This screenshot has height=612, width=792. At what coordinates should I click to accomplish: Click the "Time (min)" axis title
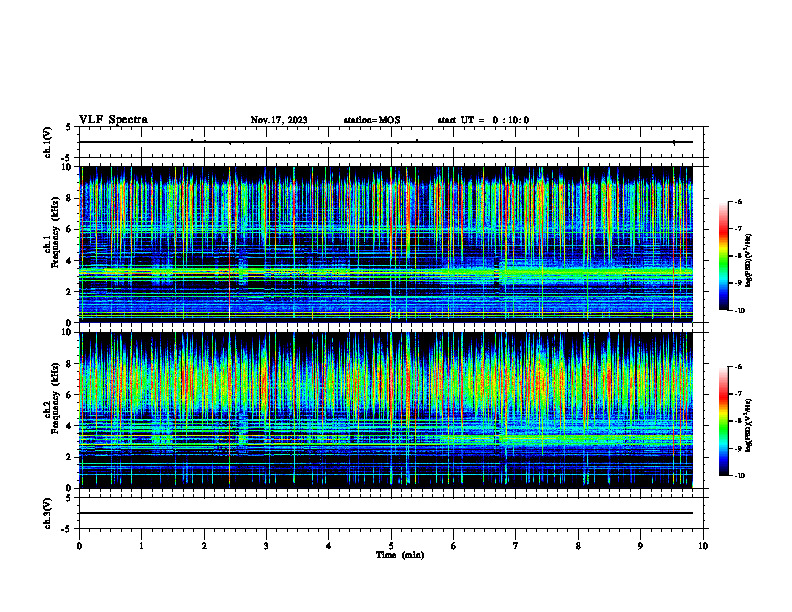coord(400,555)
